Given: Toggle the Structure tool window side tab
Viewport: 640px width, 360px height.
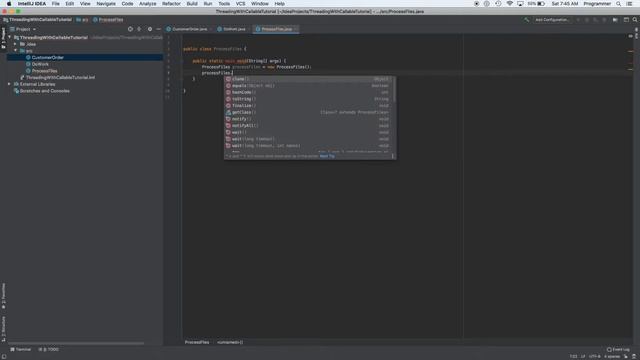Looking at the screenshot, I should pos(3,329).
